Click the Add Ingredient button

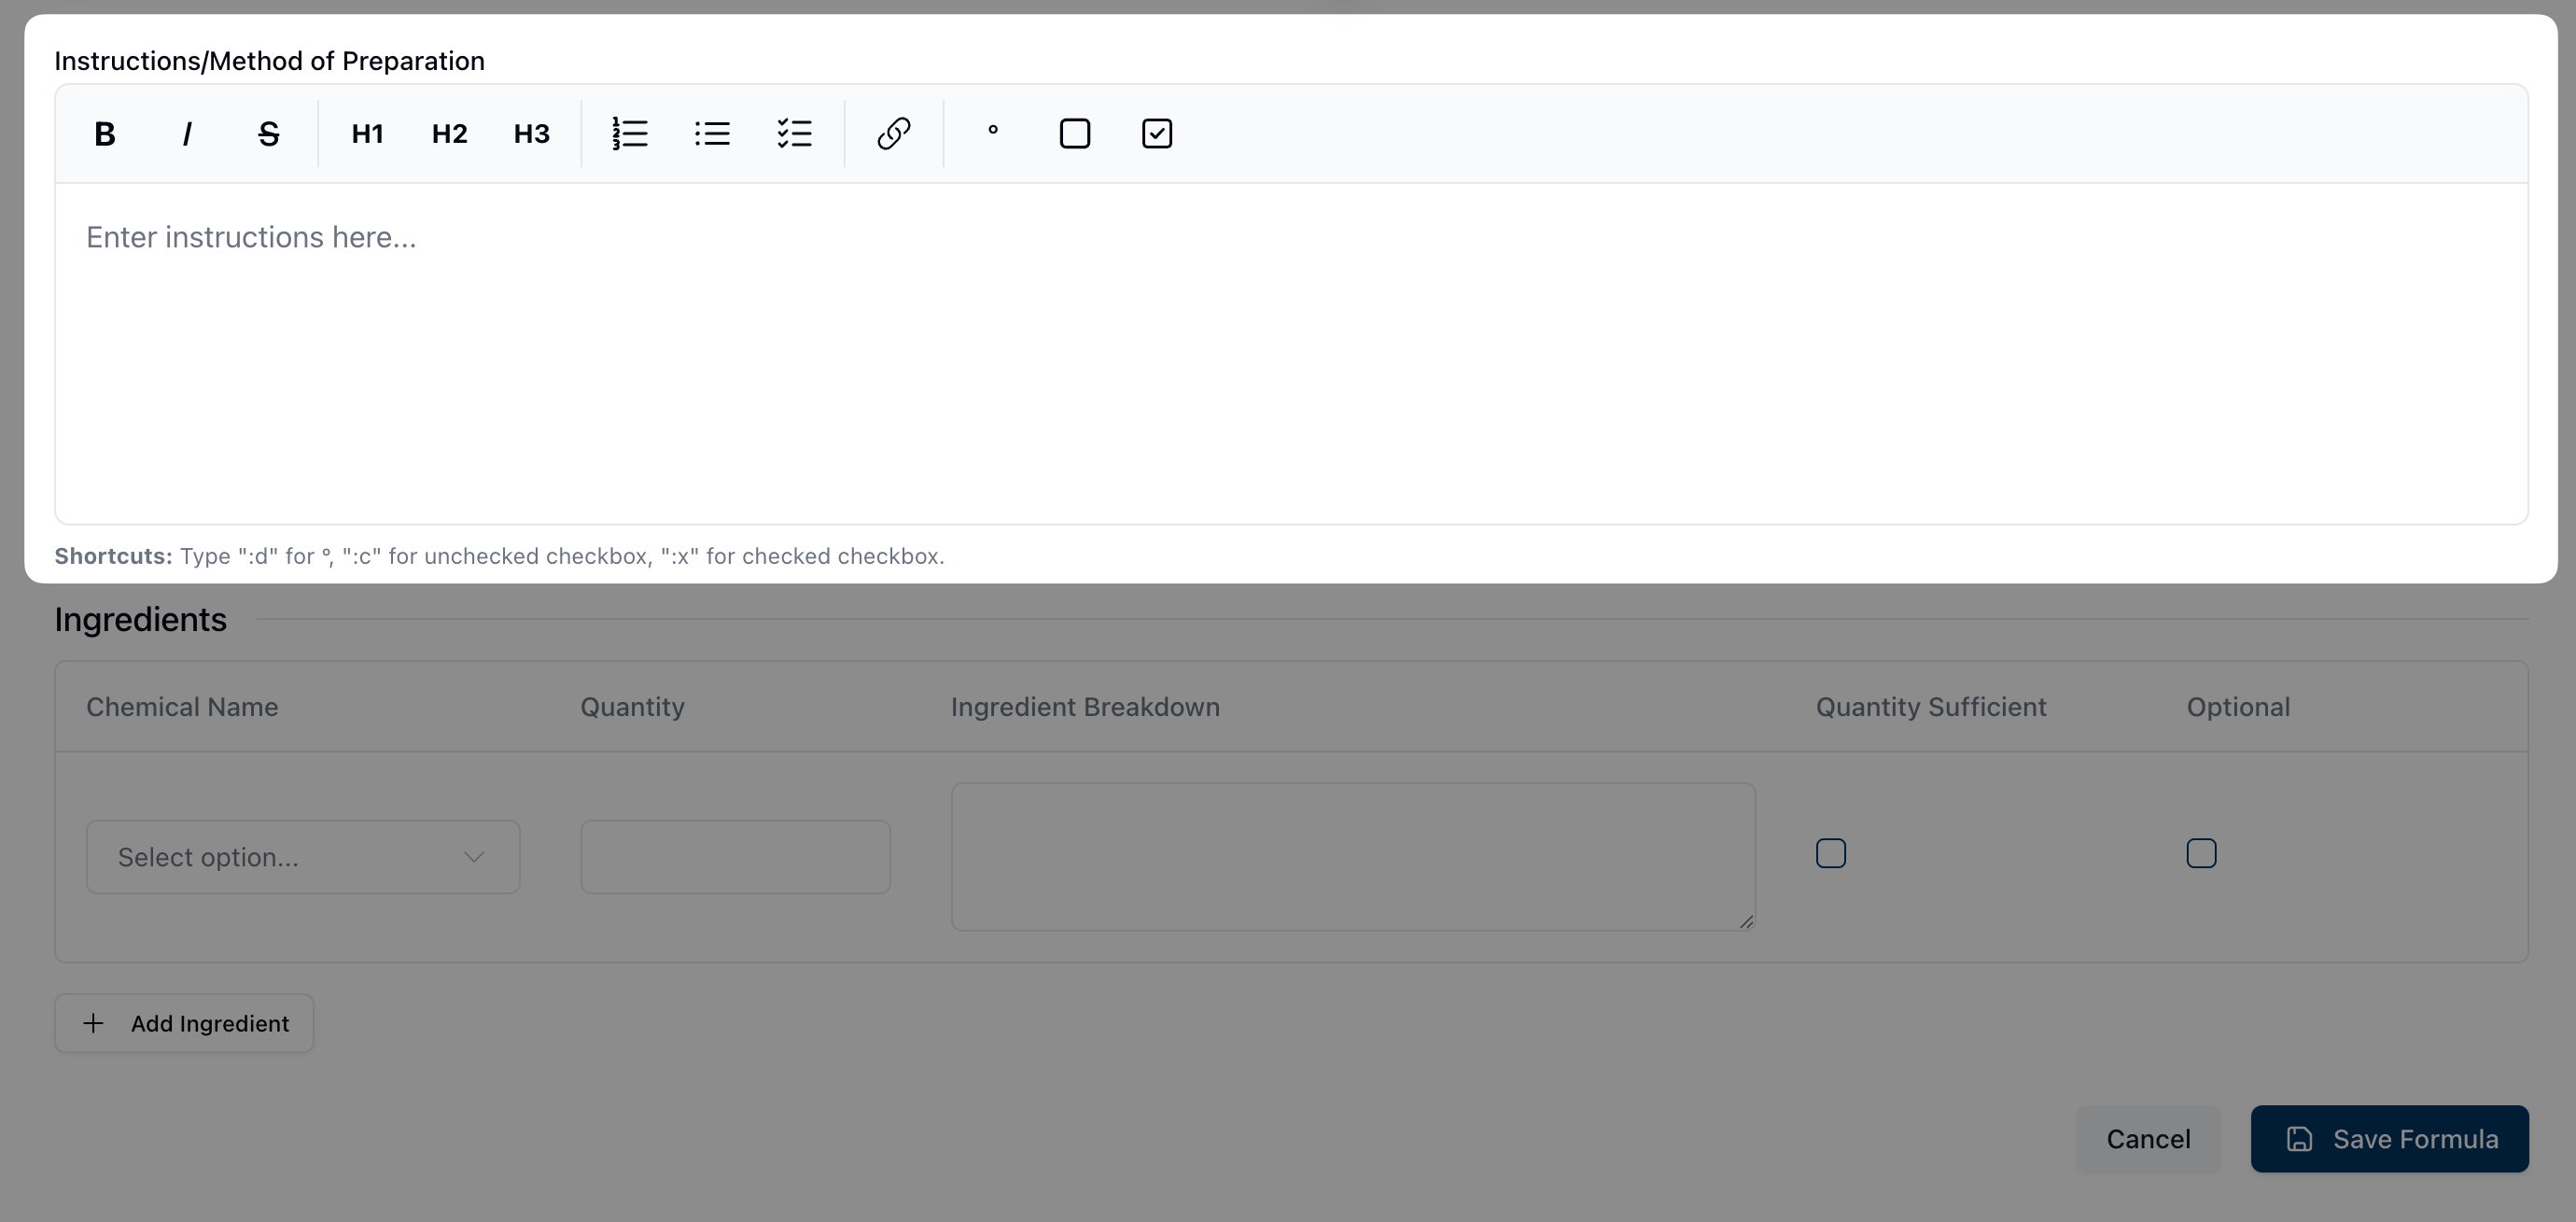(x=184, y=1023)
